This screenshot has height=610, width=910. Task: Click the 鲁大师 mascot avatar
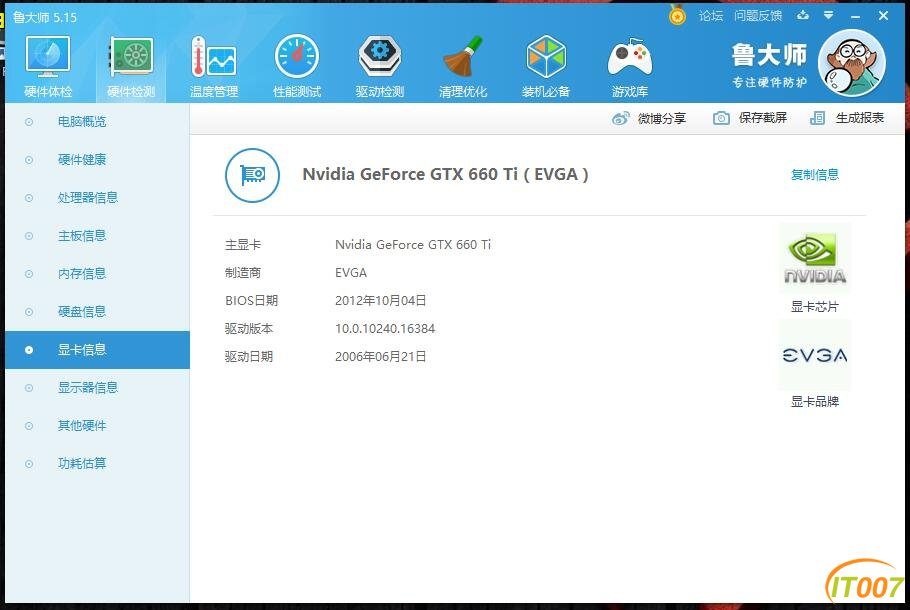[851, 63]
